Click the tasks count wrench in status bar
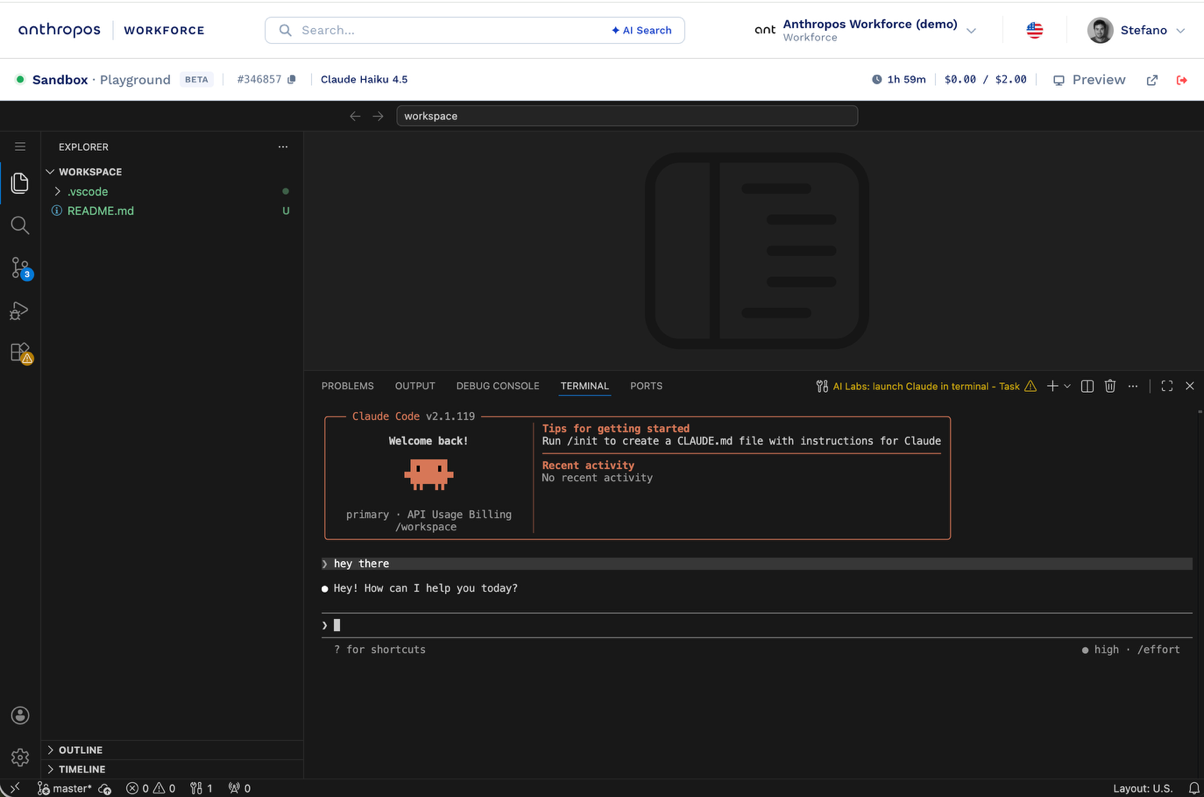Screen dimensions: 1204x797 tap(201, 788)
